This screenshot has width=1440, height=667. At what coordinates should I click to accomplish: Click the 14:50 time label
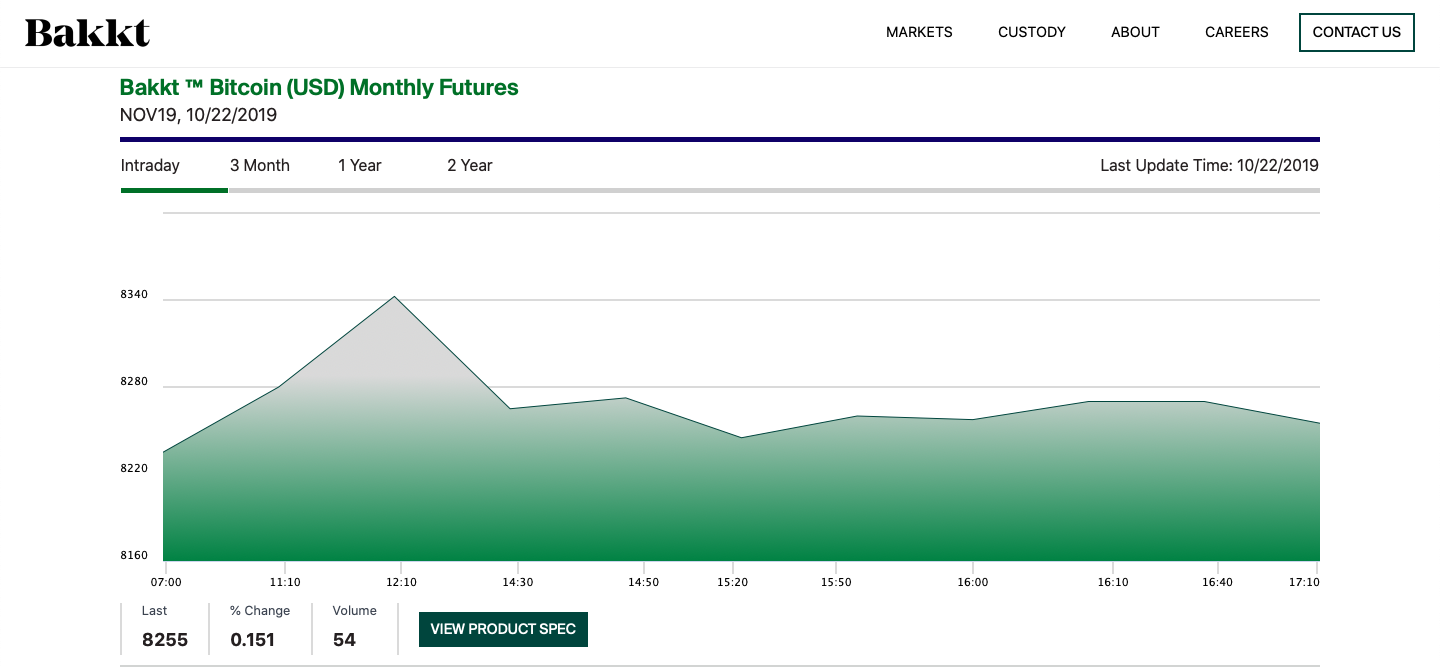pyautogui.click(x=643, y=582)
